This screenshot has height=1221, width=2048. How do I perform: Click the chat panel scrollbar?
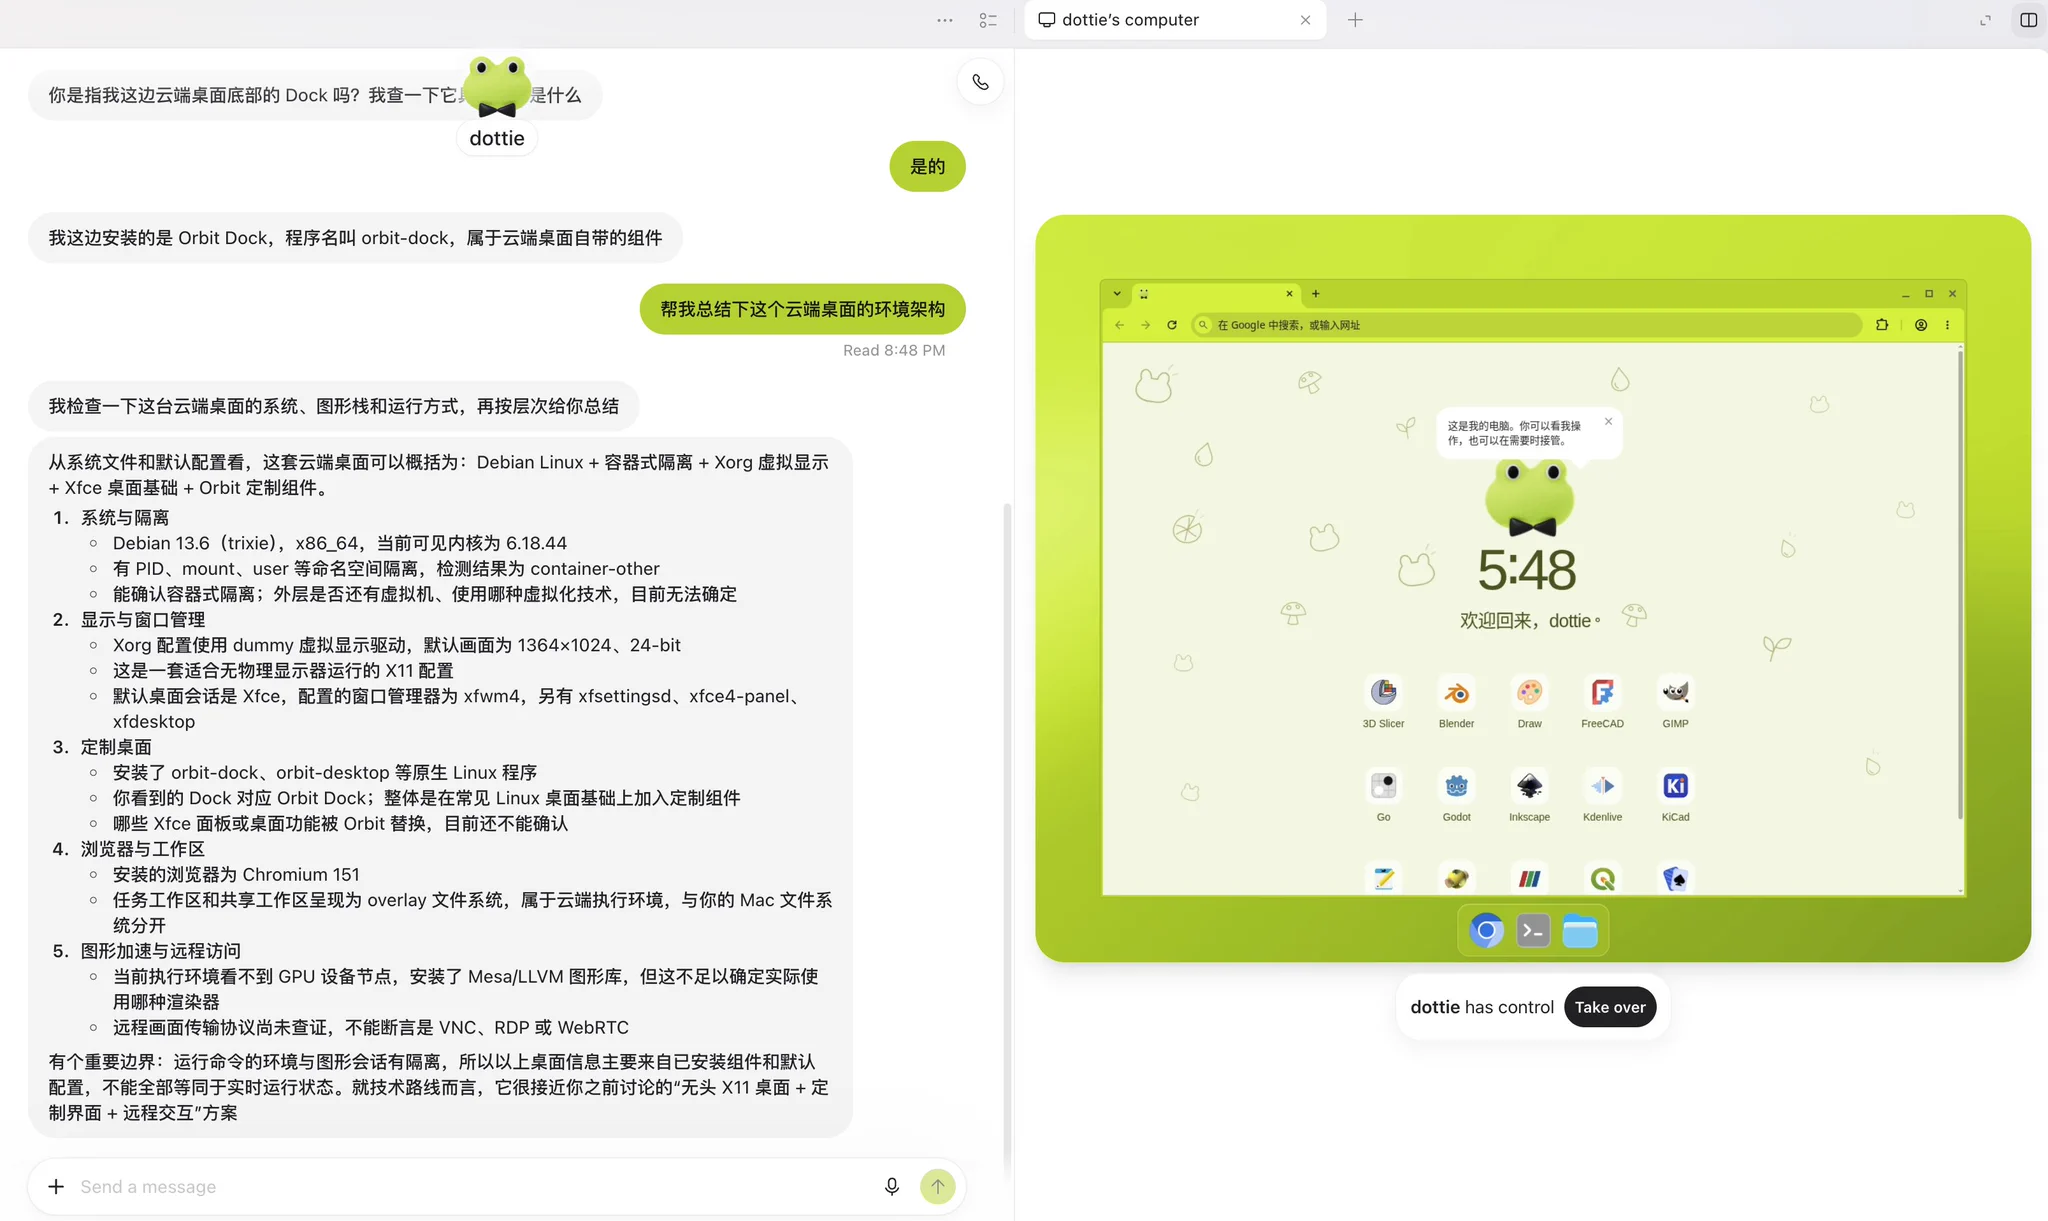(1007, 840)
